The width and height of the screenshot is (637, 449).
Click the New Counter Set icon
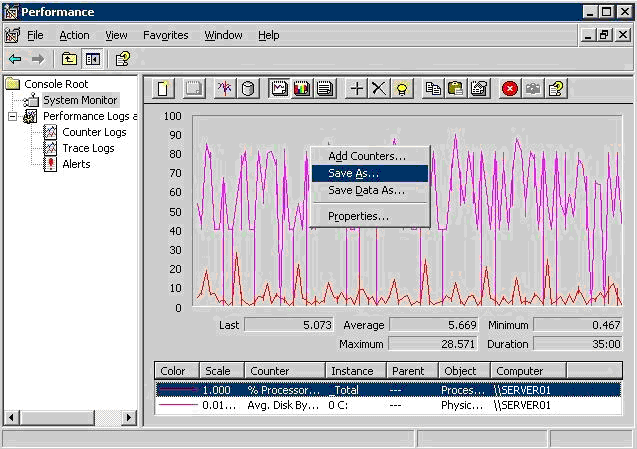point(165,88)
